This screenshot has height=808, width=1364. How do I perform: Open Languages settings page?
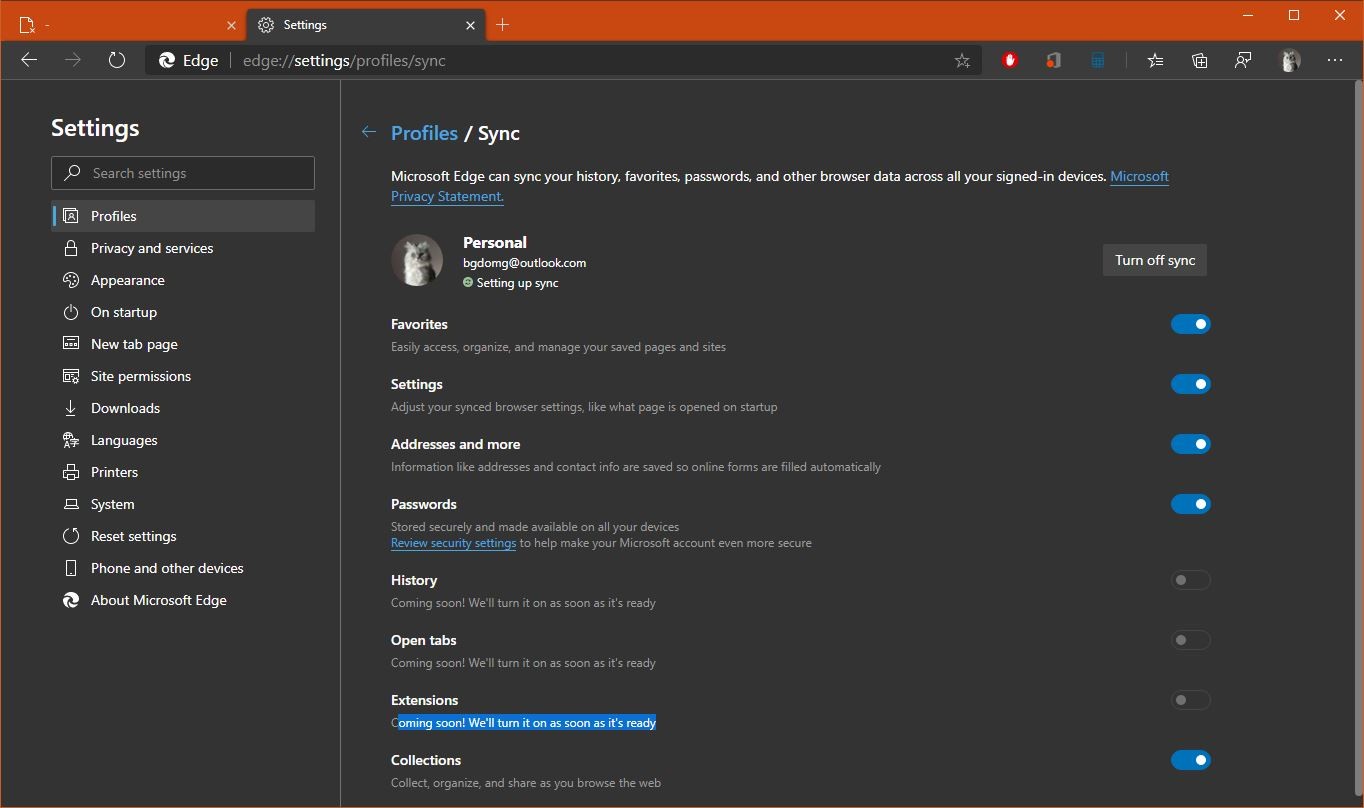(183, 440)
